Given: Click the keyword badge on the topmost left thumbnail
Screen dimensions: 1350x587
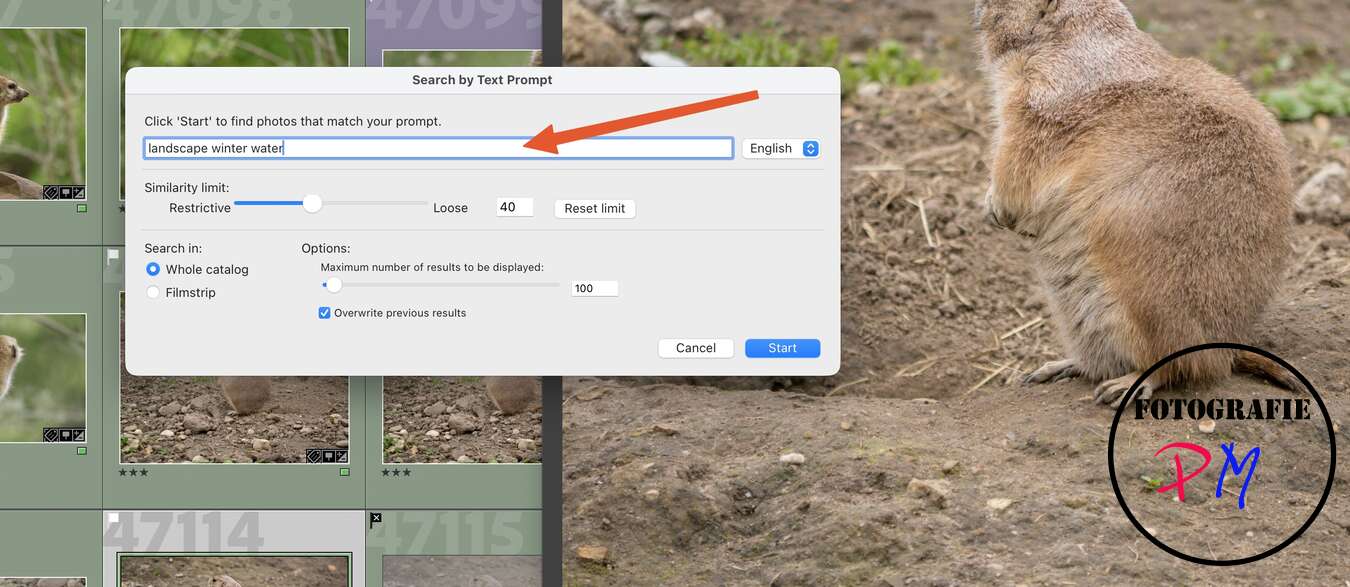Looking at the screenshot, I should click(x=50, y=193).
